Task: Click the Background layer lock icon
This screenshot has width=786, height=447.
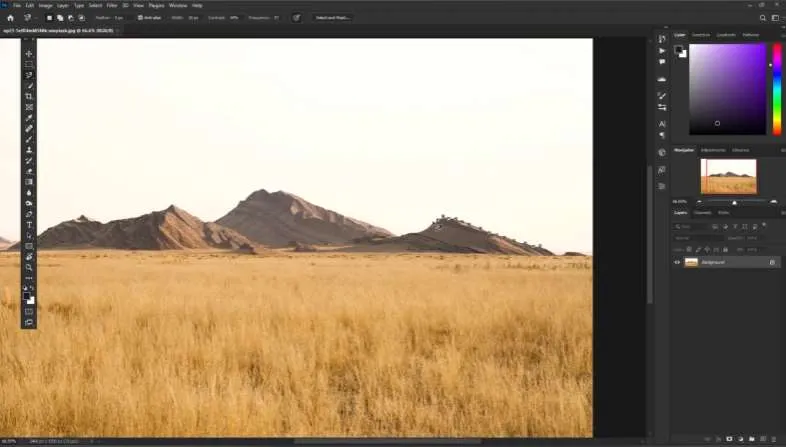Action: coord(772,262)
